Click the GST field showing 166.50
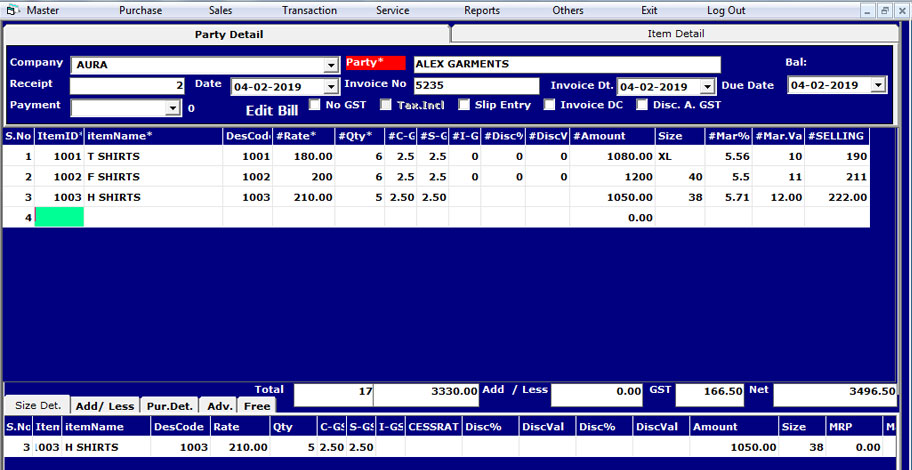The image size is (912, 470). [x=710, y=395]
